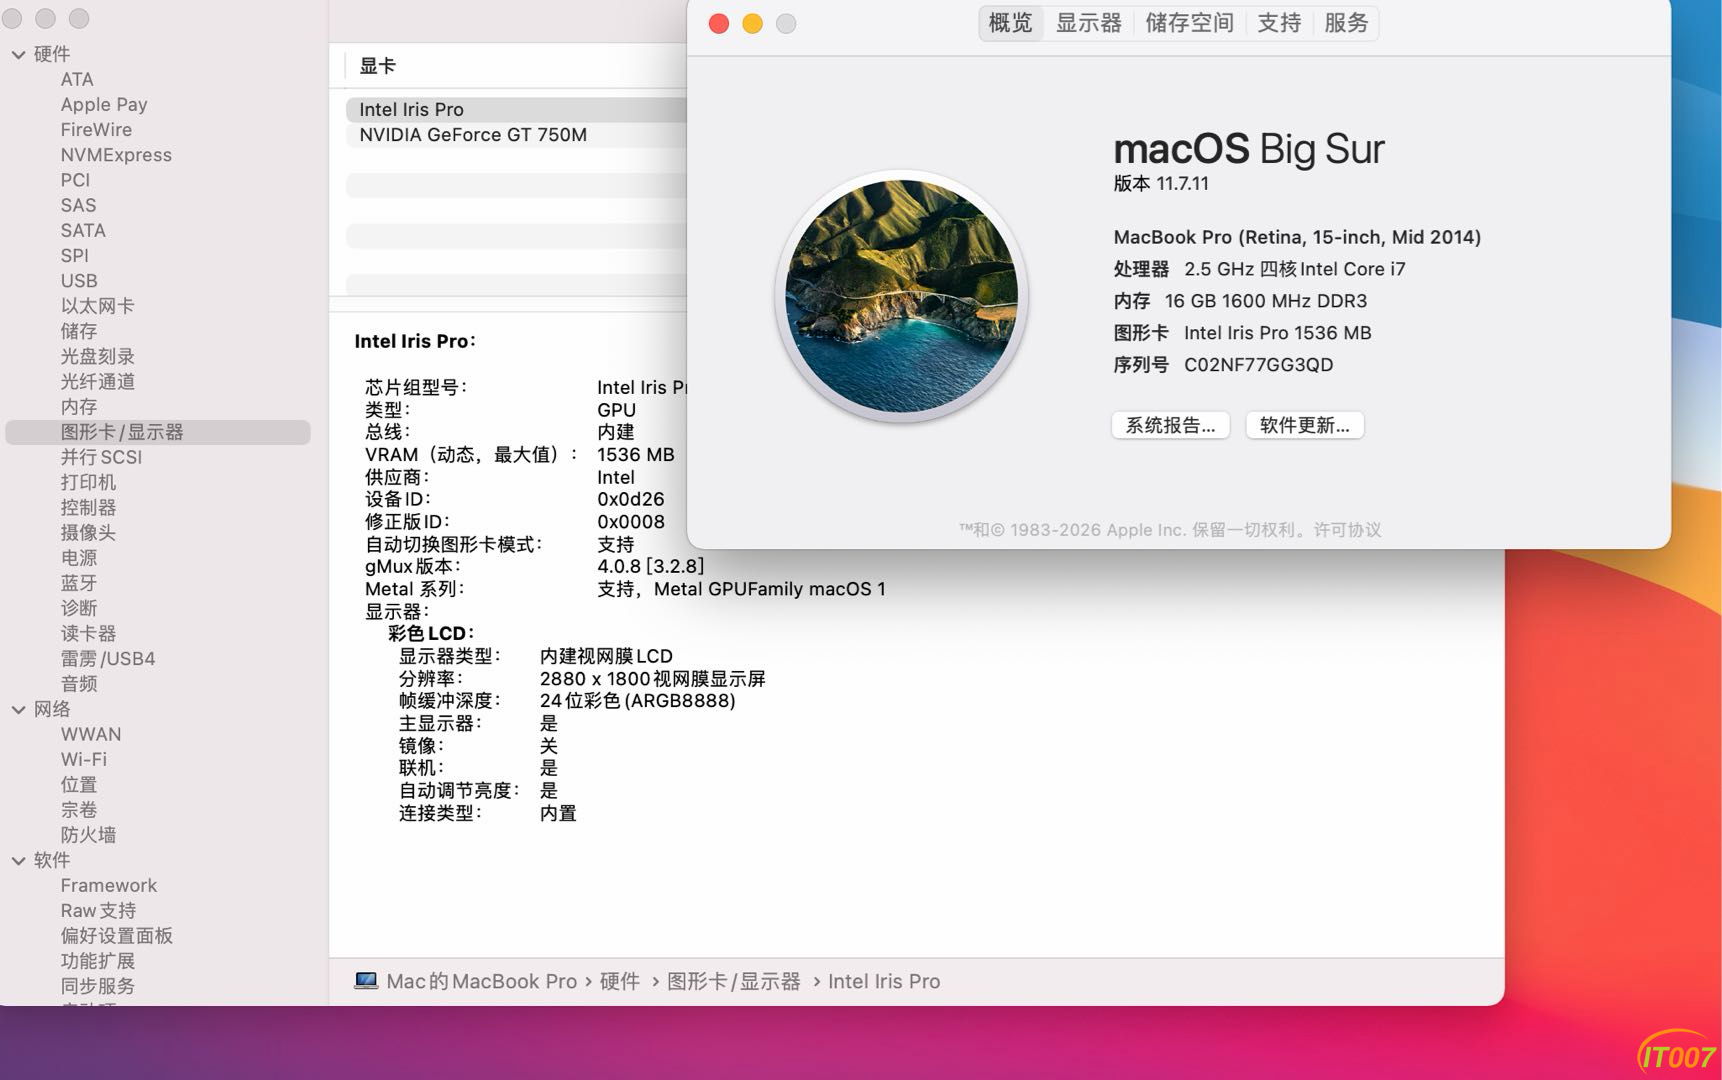Click the 系统报告... button
The height and width of the screenshot is (1080, 1722).
click(x=1170, y=425)
